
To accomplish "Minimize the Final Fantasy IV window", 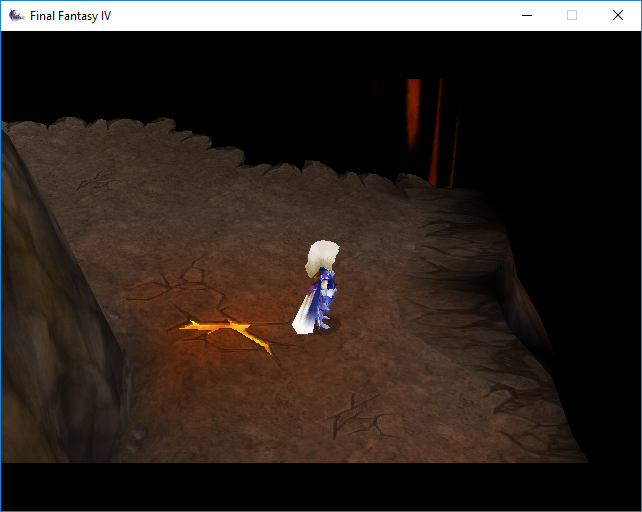I will point(527,16).
